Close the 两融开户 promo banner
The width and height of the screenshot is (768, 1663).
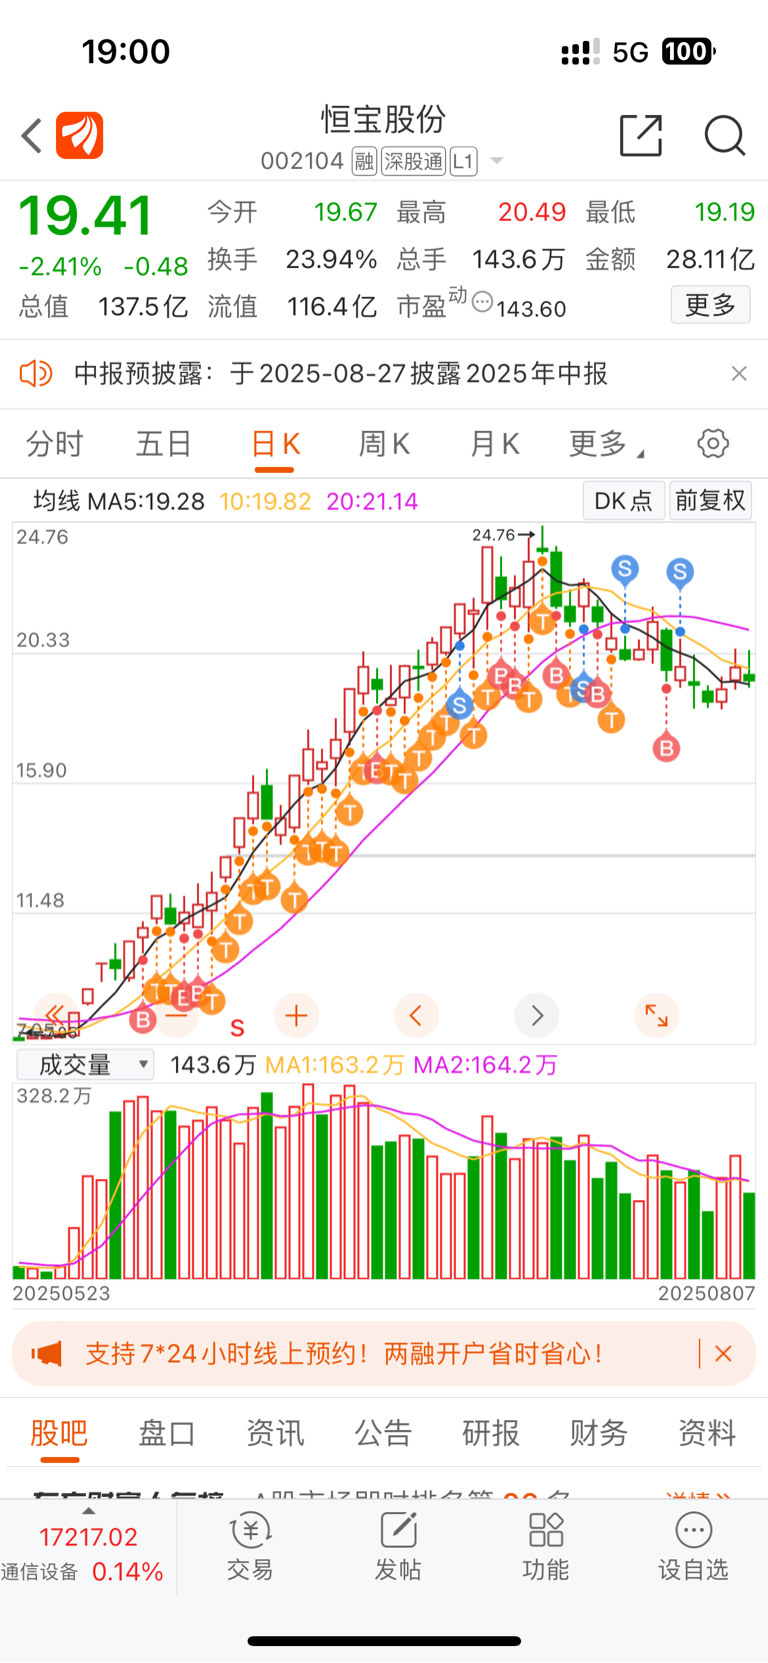coord(724,1354)
